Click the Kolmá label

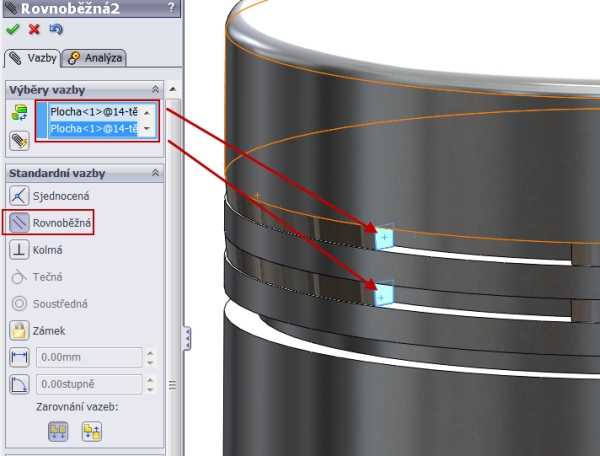click(x=47, y=250)
